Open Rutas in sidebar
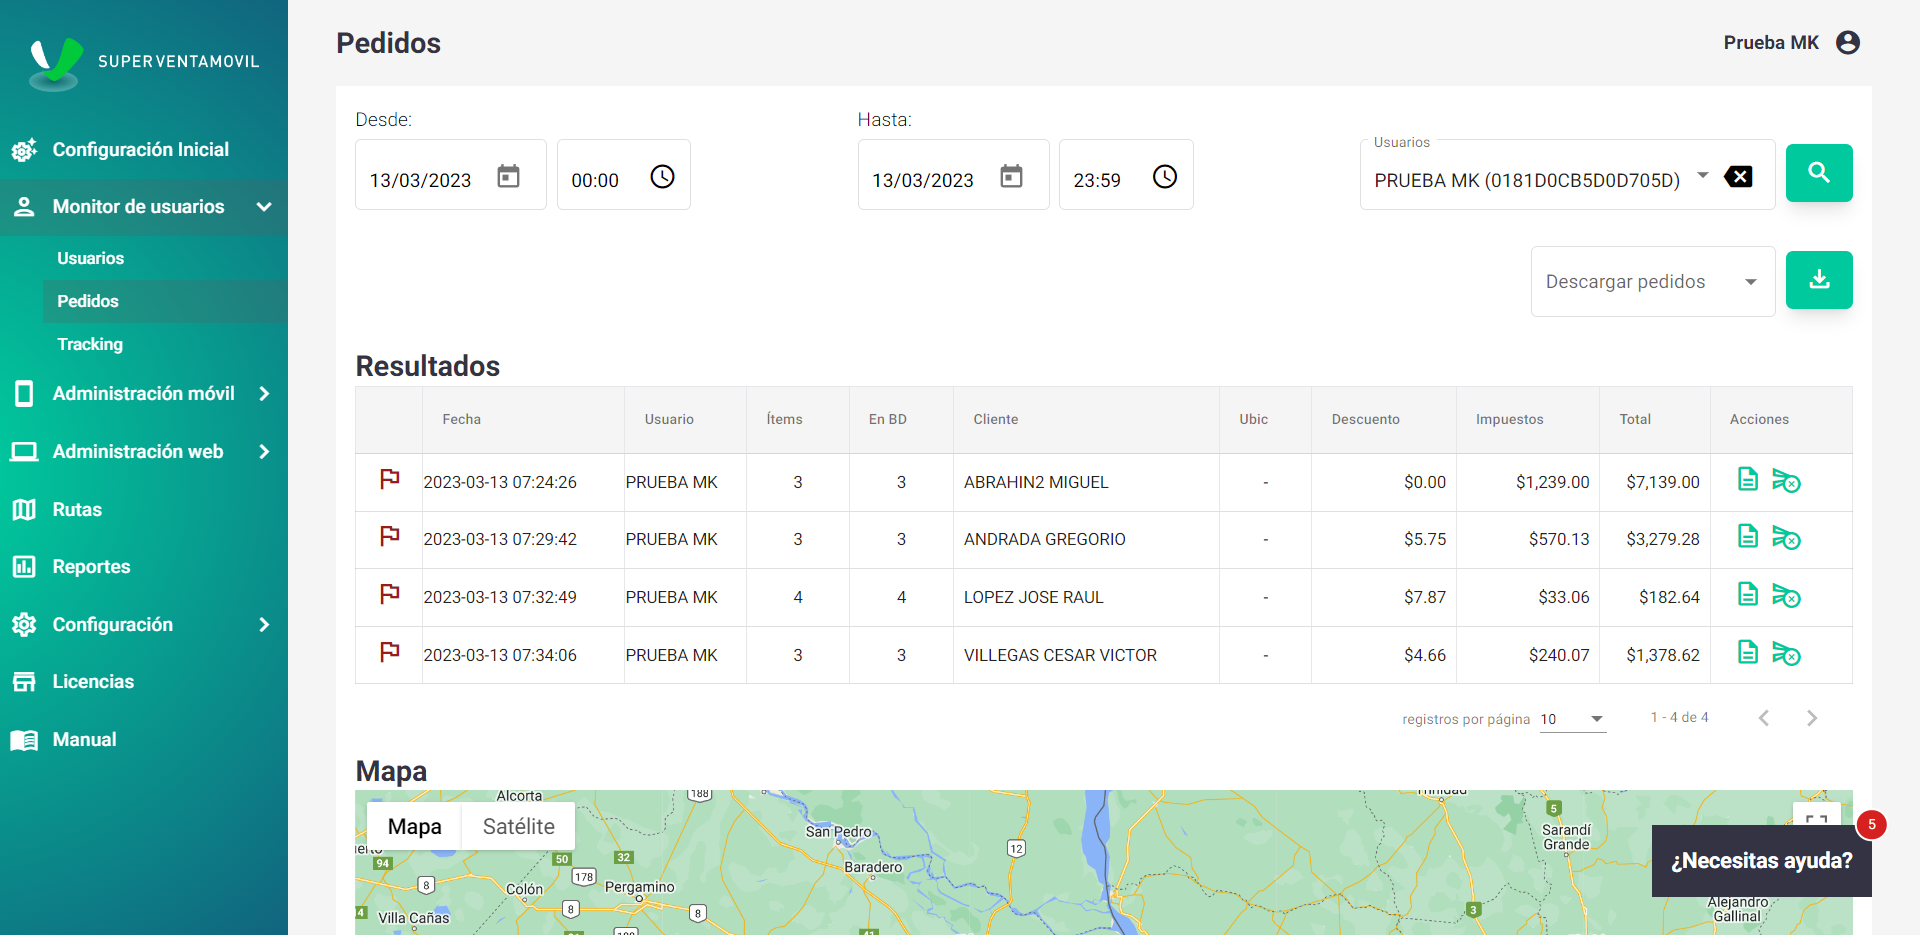1920x935 pixels. pyautogui.click(x=144, y=510)
